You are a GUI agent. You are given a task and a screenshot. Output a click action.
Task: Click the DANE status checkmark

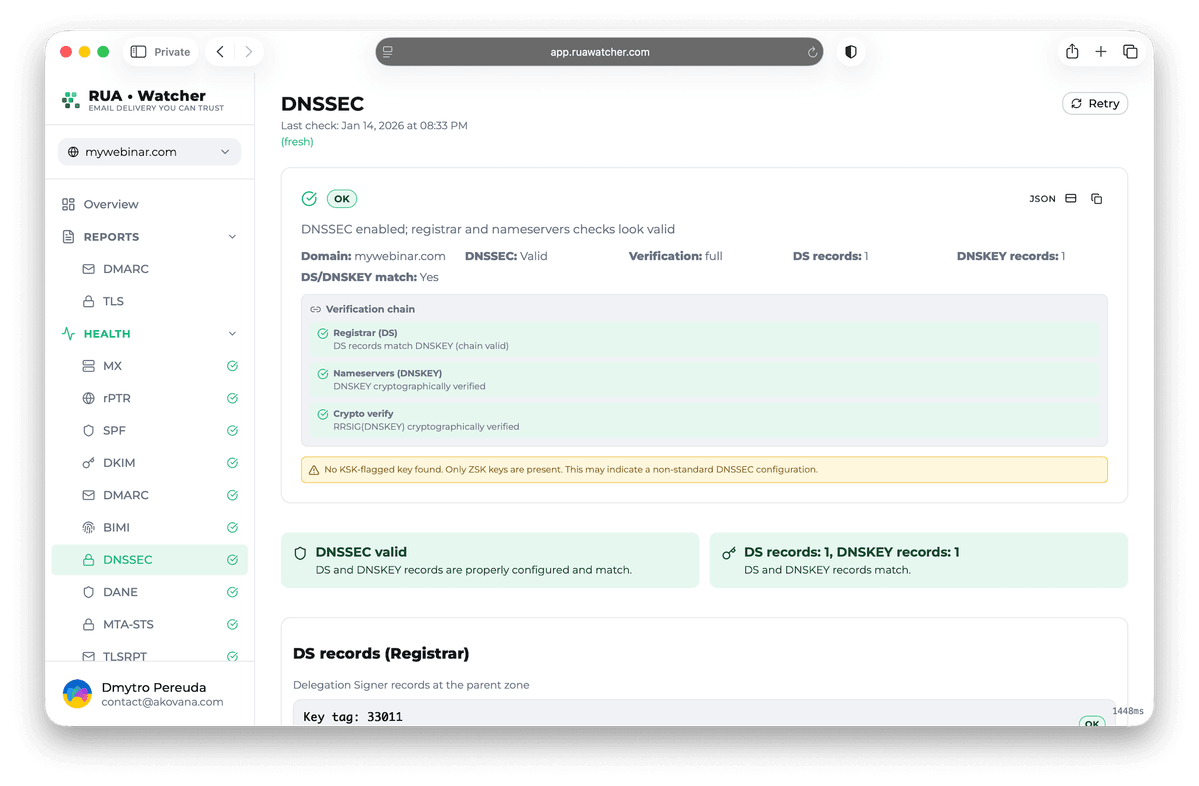click(x=232, y=591)
